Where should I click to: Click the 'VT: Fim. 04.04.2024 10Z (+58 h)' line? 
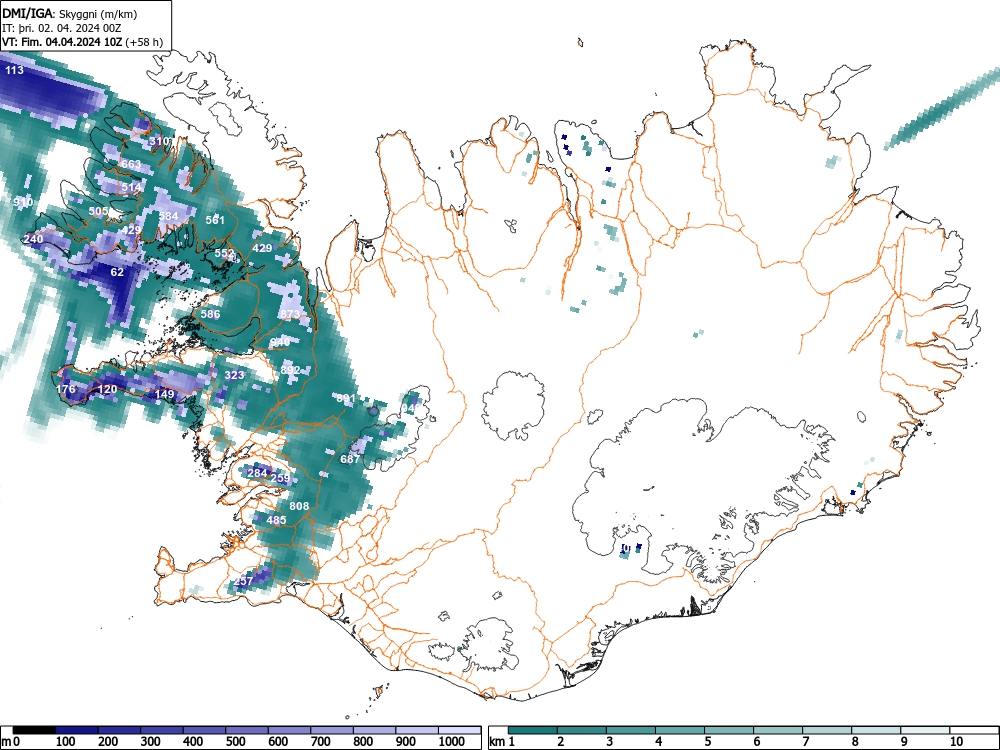tap(82, 42)
